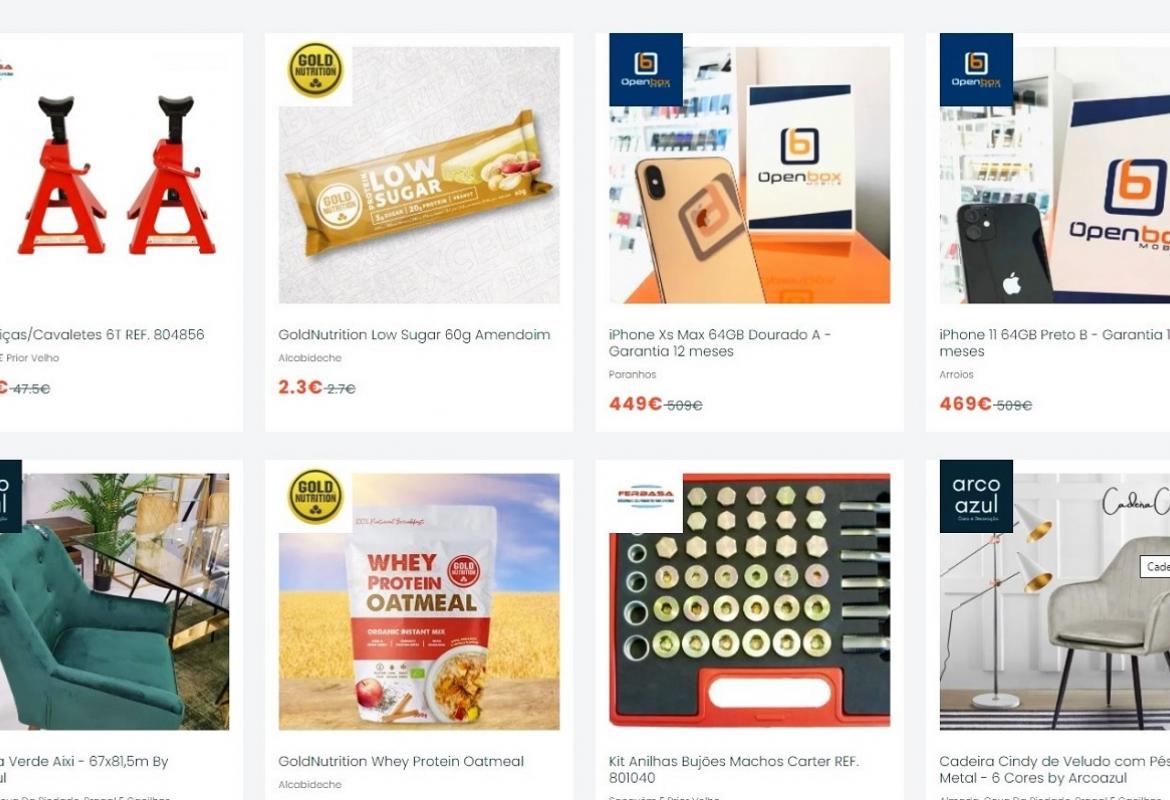Open the green velvet chair image
The image size is (1170, 800).
click(114, 601)
